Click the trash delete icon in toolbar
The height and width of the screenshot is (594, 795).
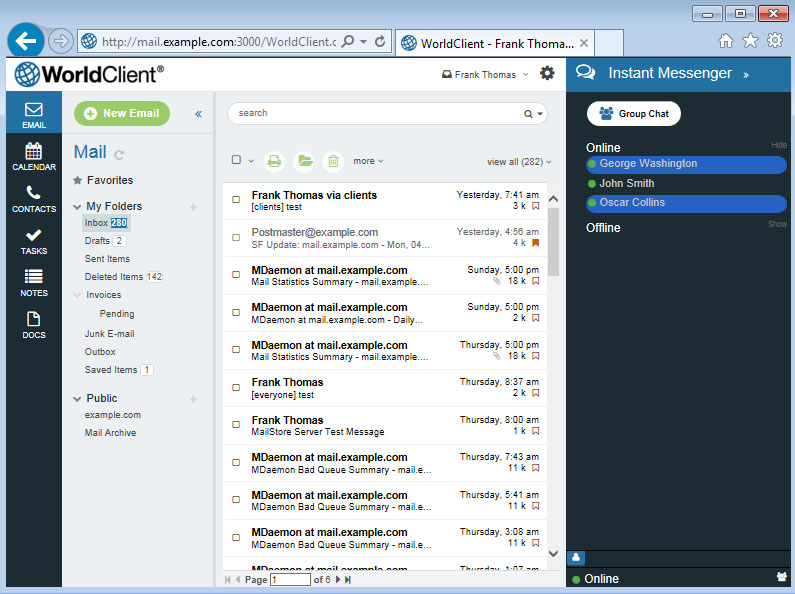click(333, 161)
